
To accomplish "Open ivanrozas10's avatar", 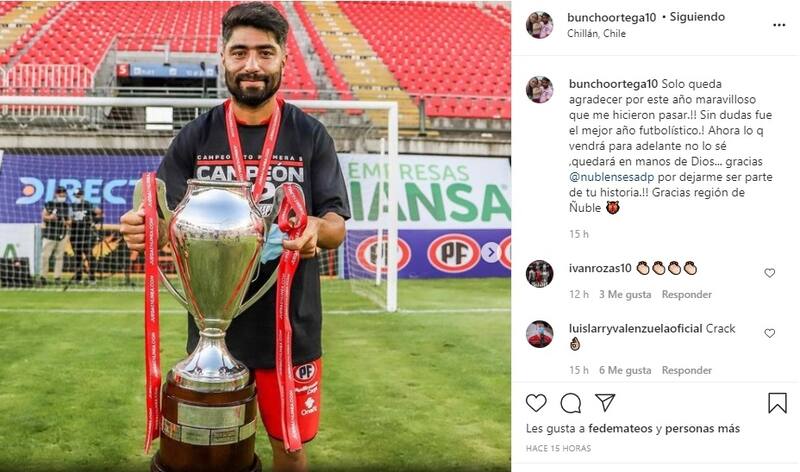I will [x=539, y=274].
